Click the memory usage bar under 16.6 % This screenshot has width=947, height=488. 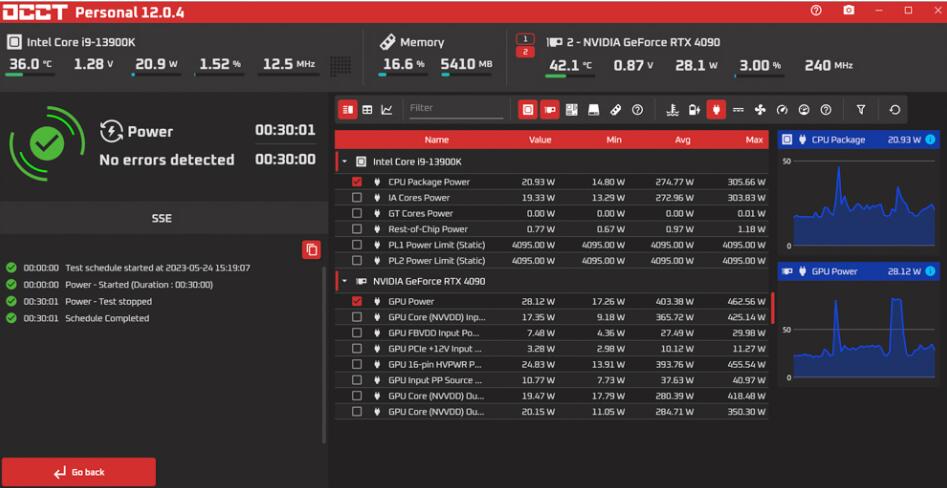pos(403,75)
